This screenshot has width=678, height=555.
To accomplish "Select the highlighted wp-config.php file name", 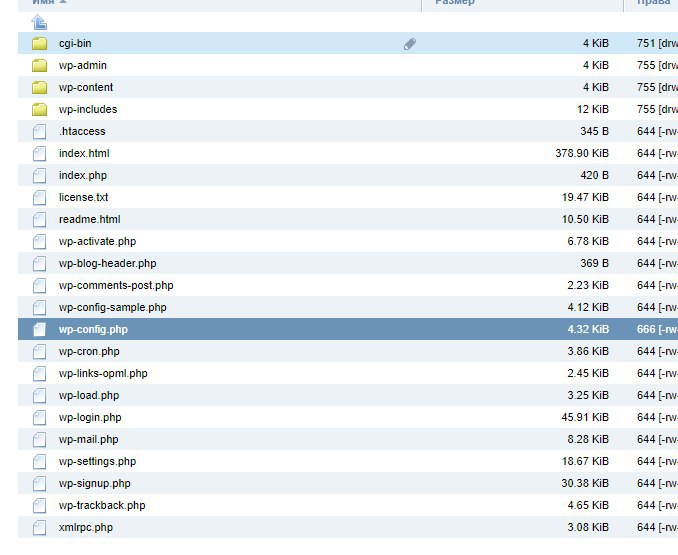I will click(x=93, y=329).
